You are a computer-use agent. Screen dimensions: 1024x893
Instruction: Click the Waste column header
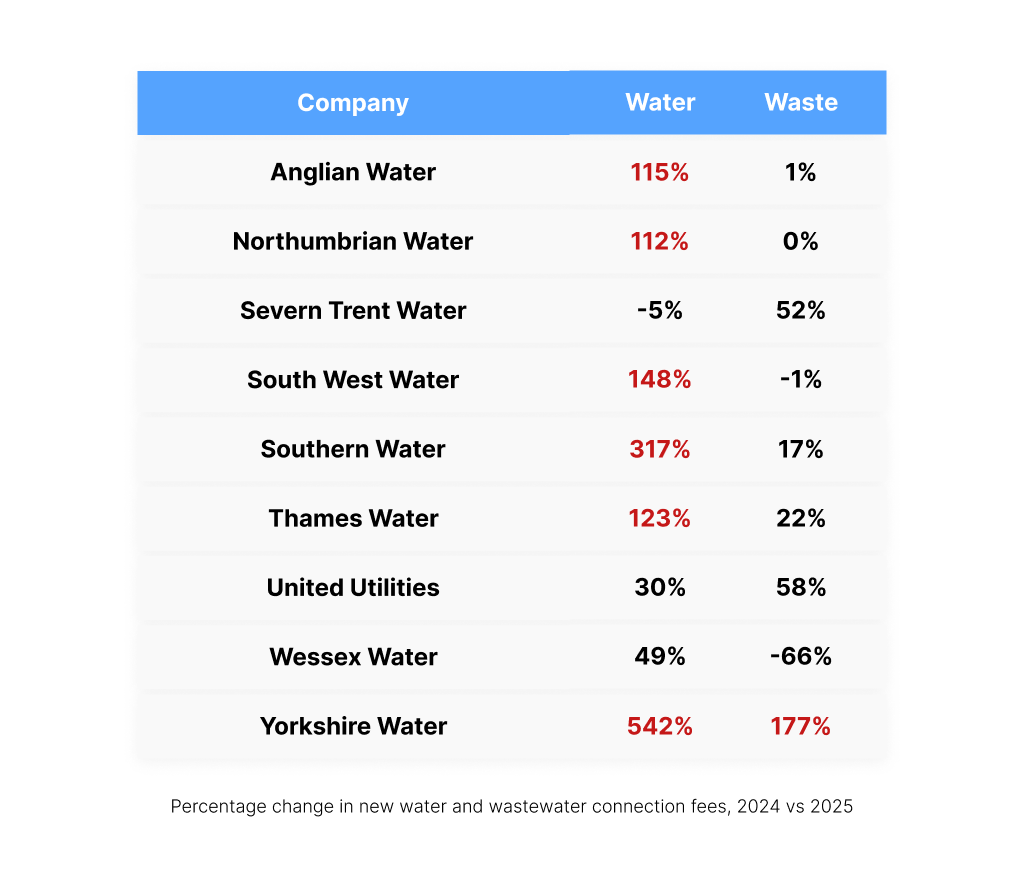click(801, 103)
